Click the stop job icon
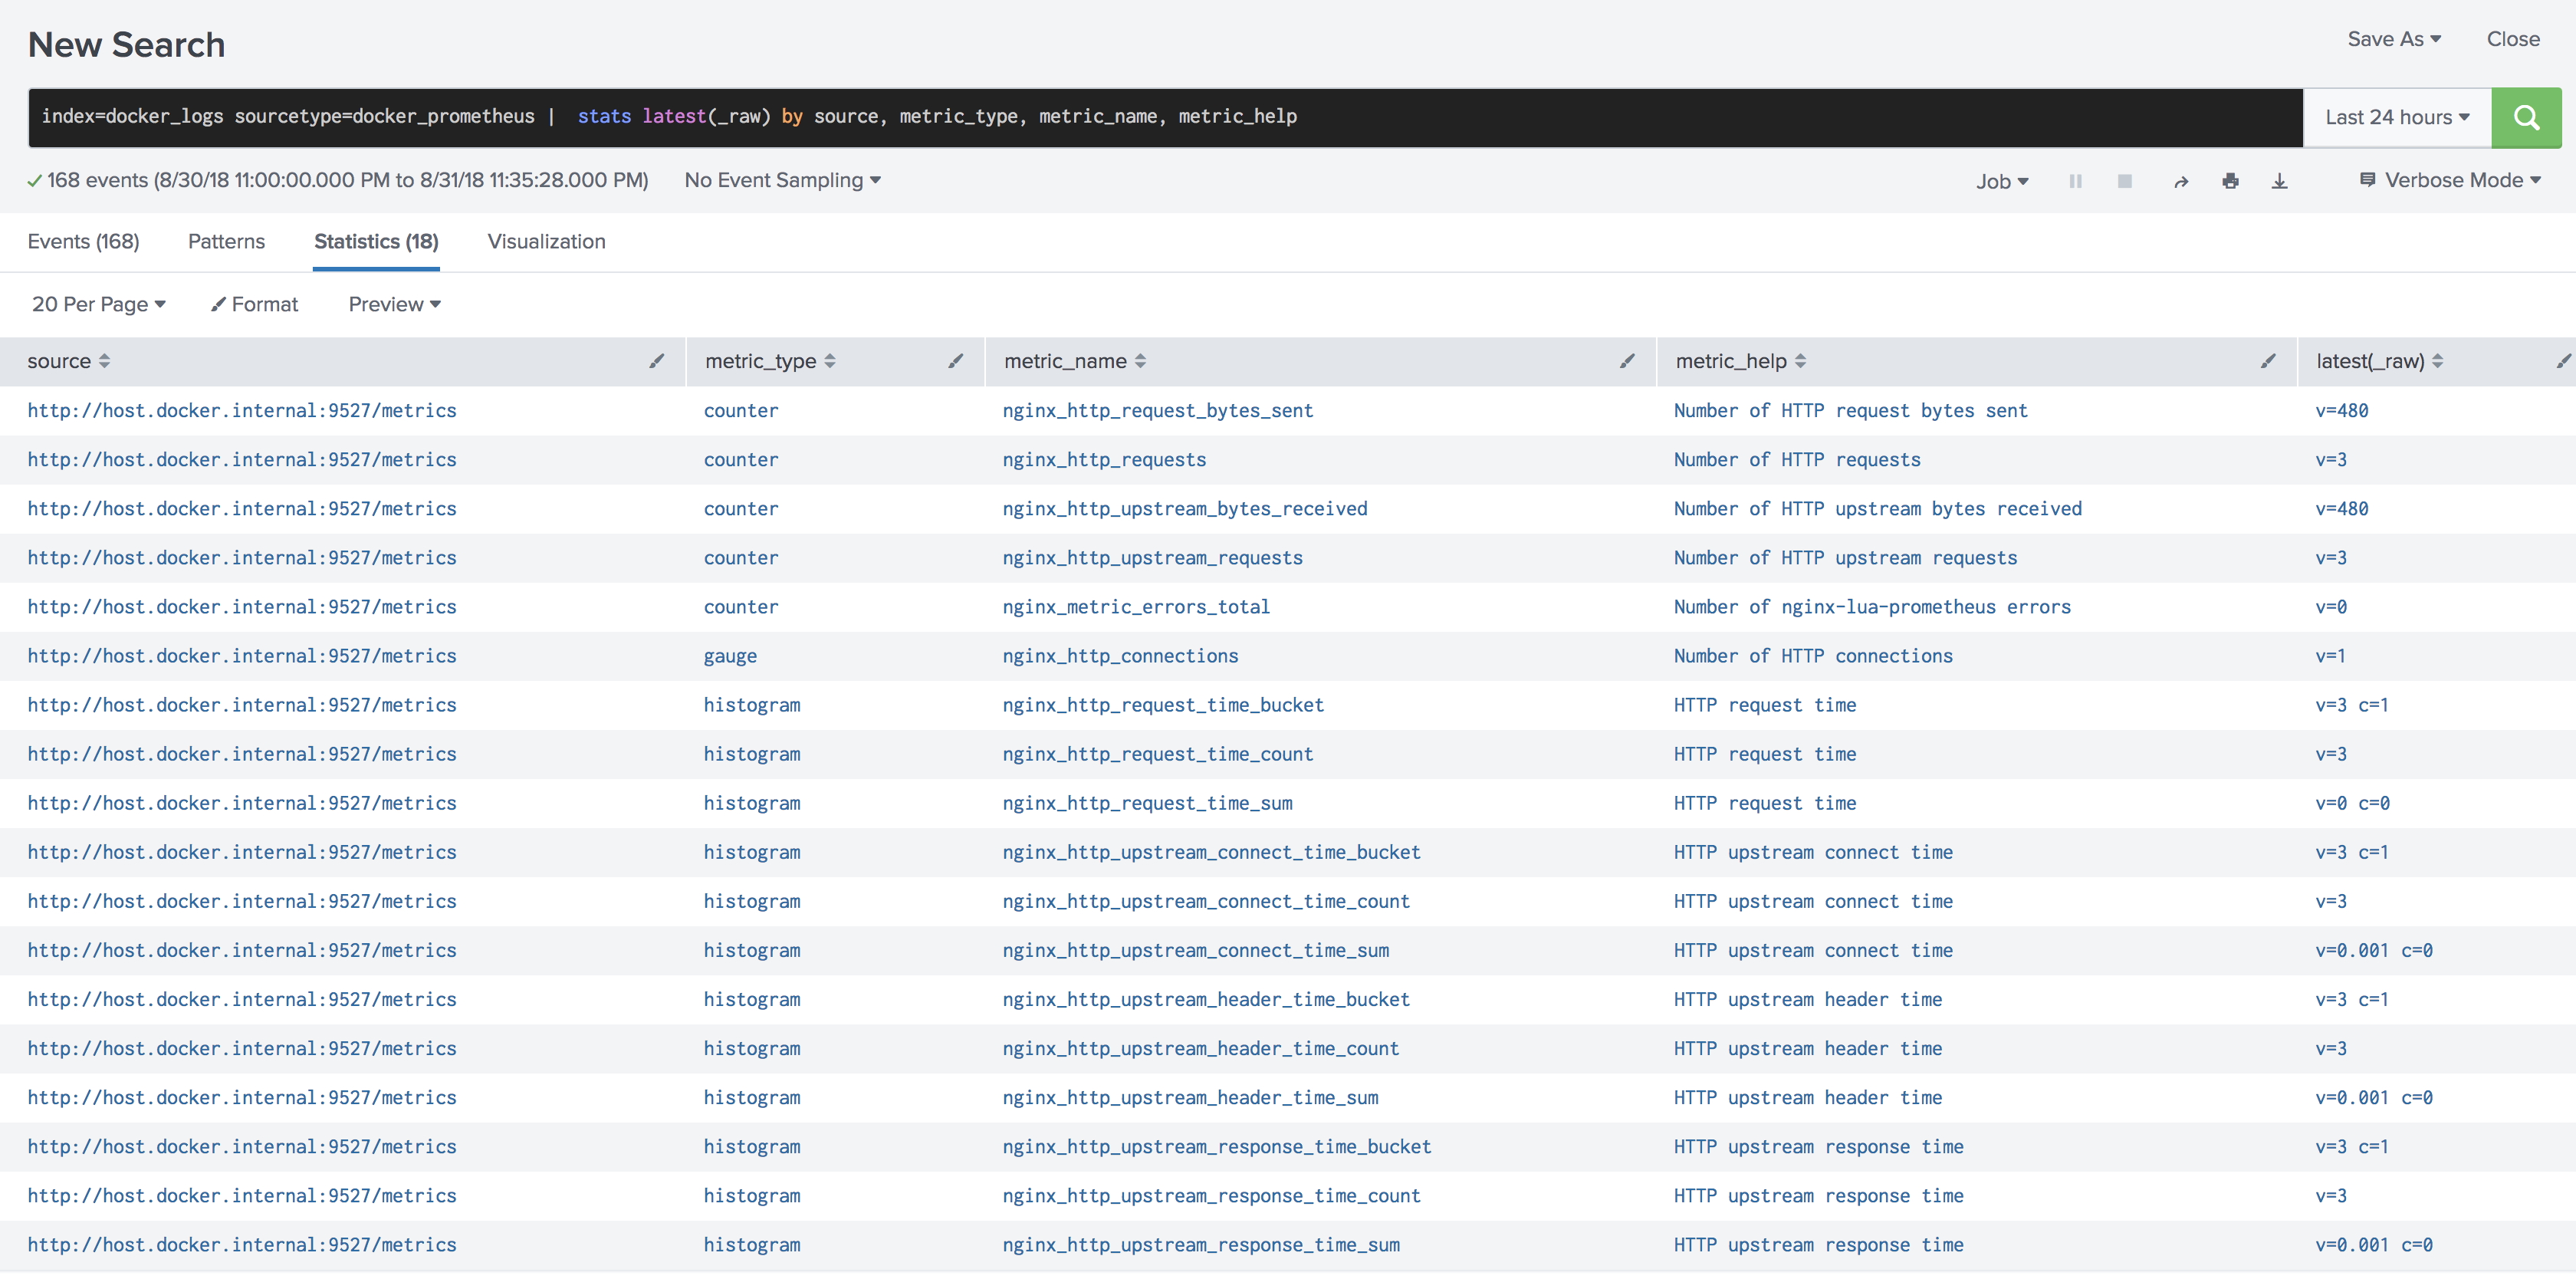The width and height of the screenshot is (2576, 1279). (2126, 179)
